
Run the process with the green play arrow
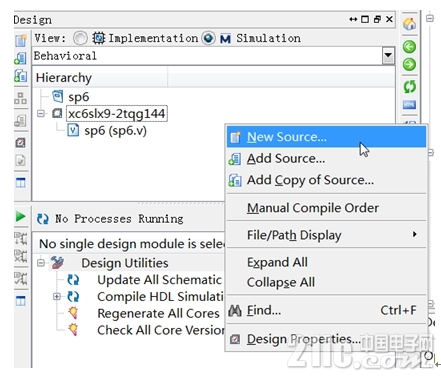pos(20,217)
